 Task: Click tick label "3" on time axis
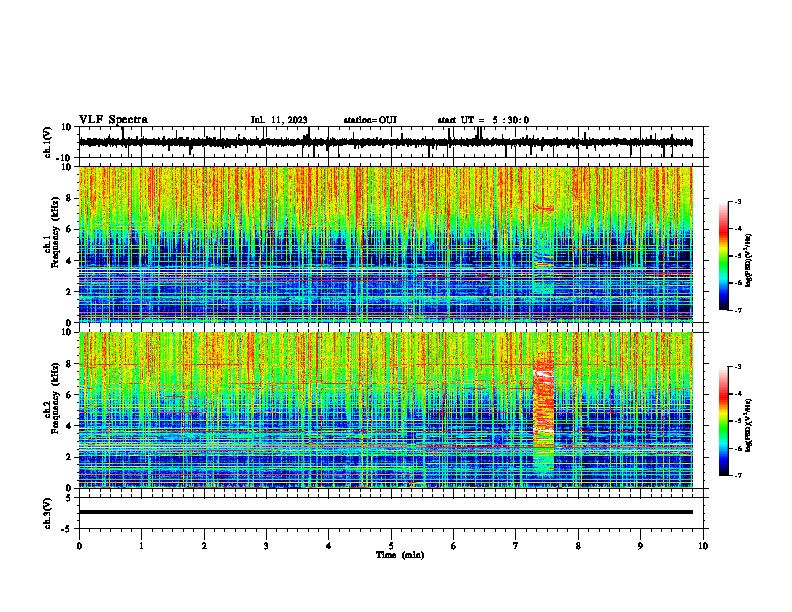coord(266,546)
